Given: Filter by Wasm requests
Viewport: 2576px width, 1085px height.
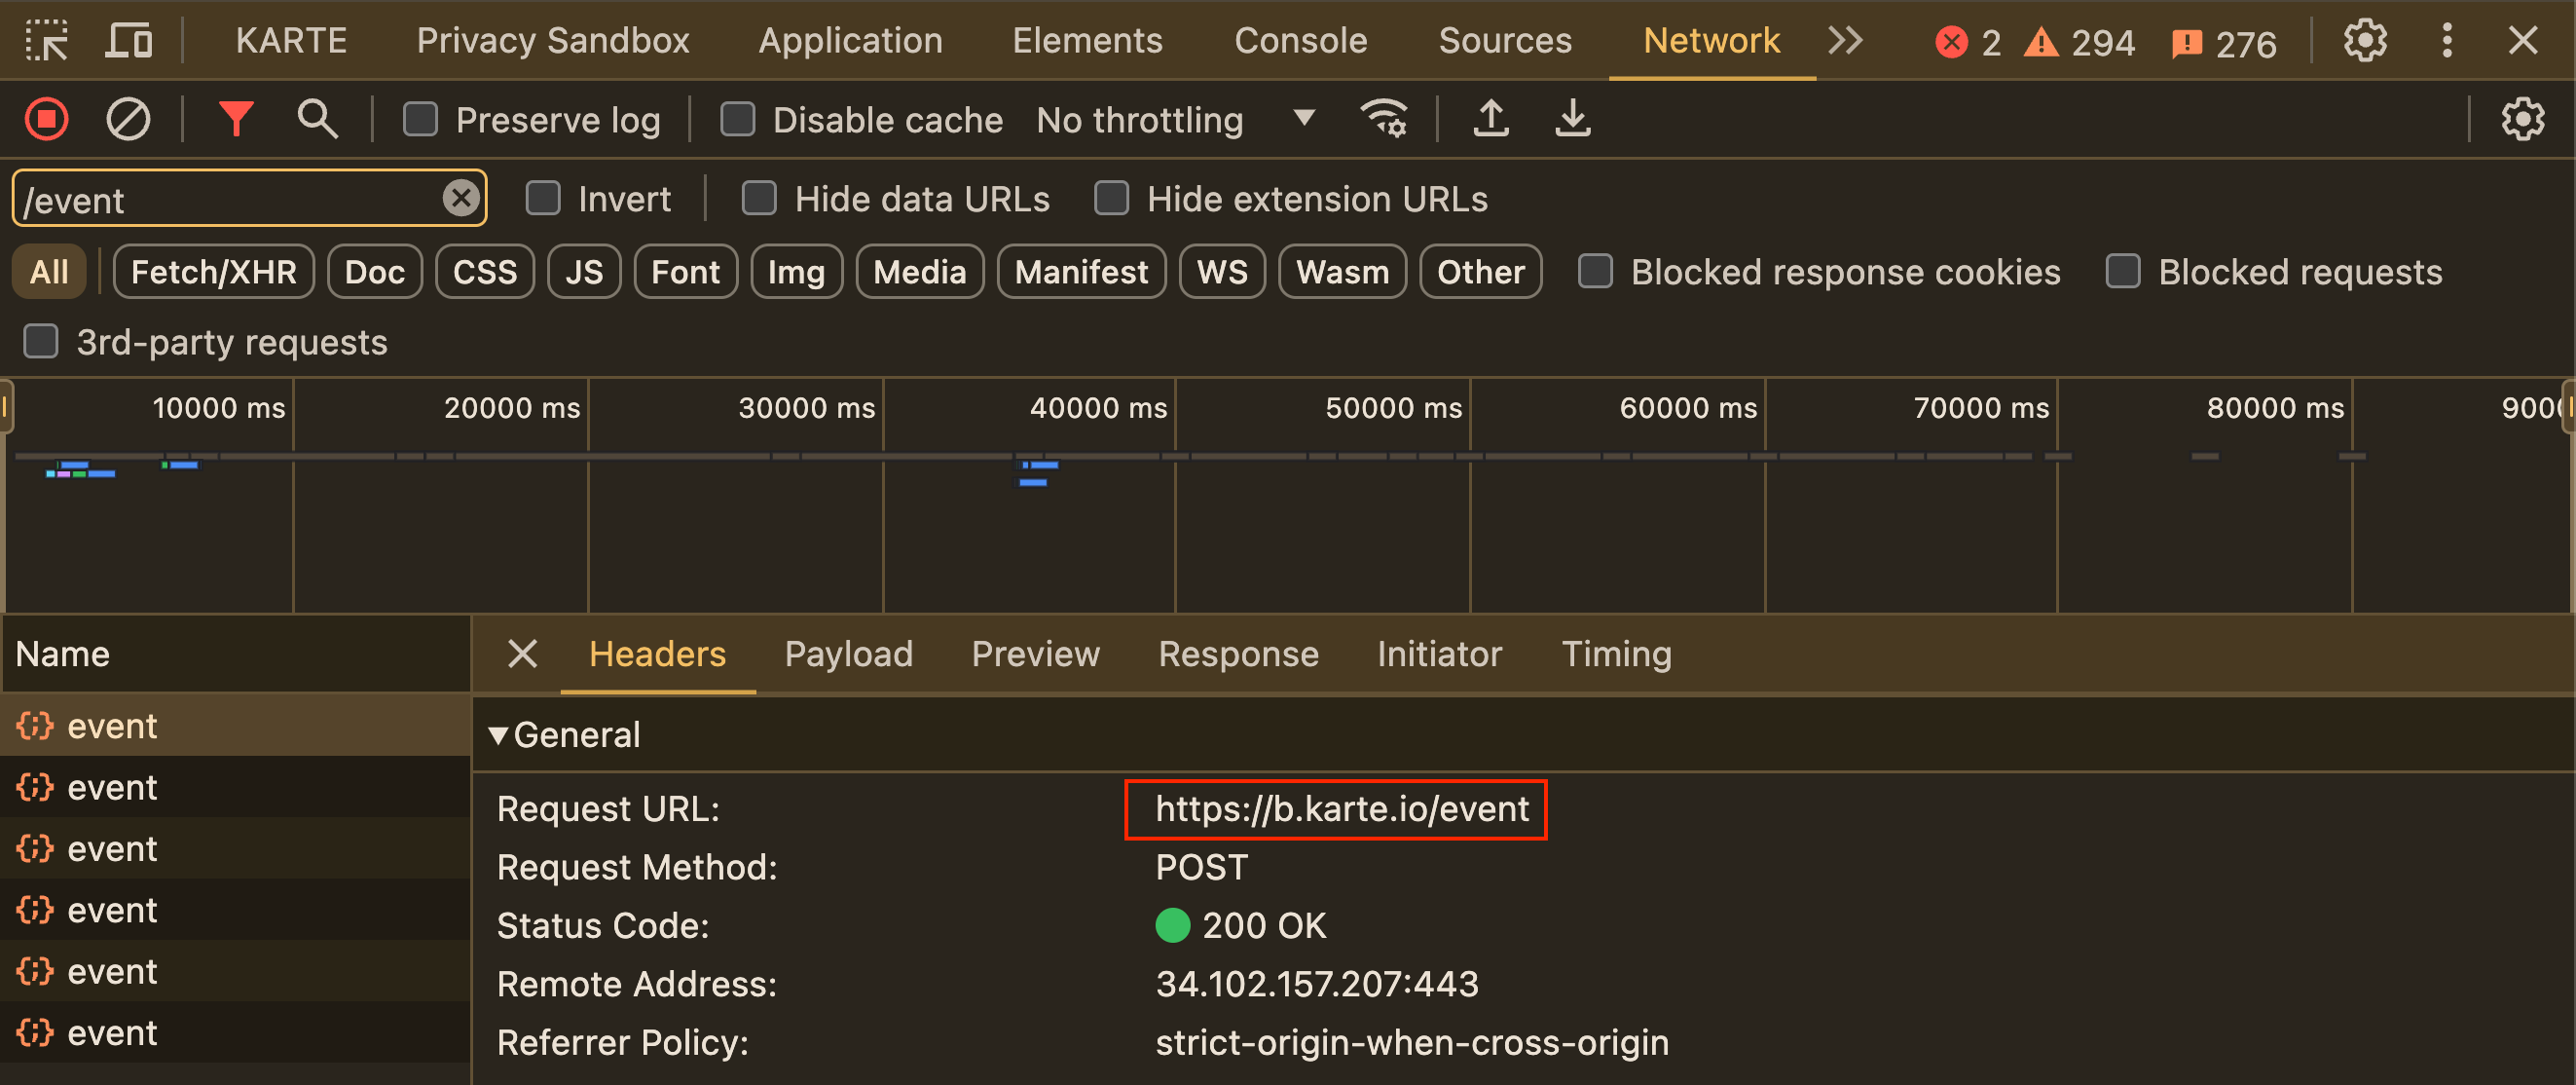Looking at the screenshot, I should coord(1342,271).
